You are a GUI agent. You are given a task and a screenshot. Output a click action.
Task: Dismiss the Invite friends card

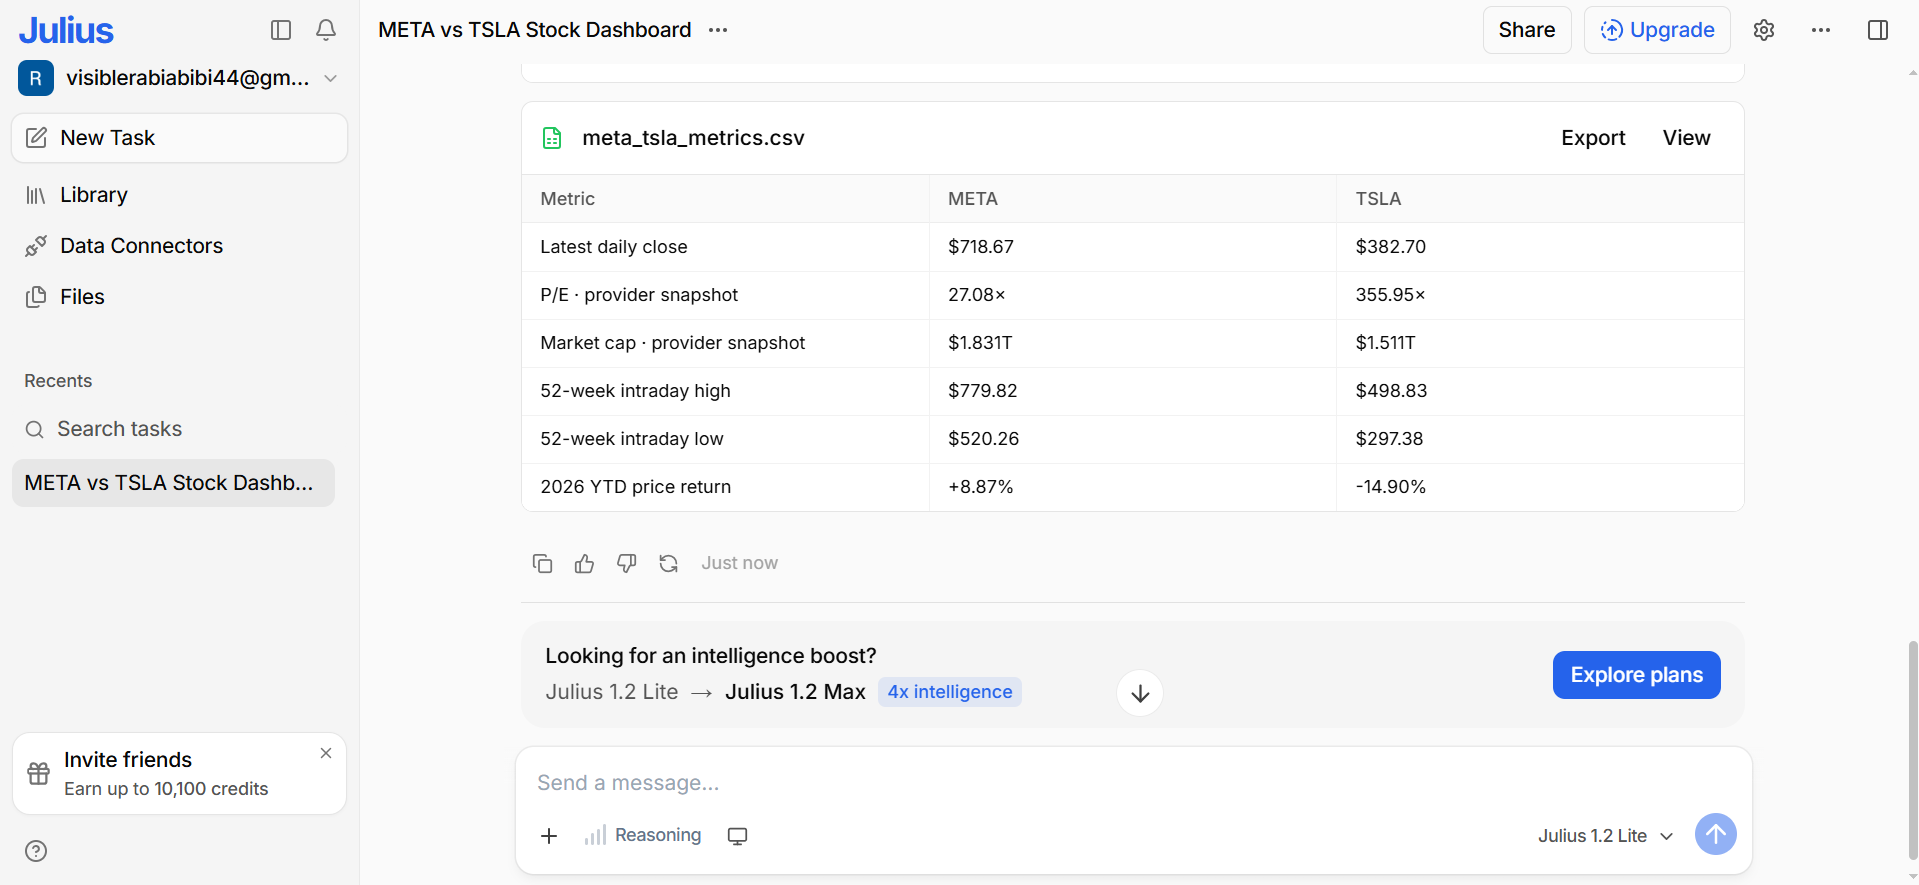[x=326, y=753]
